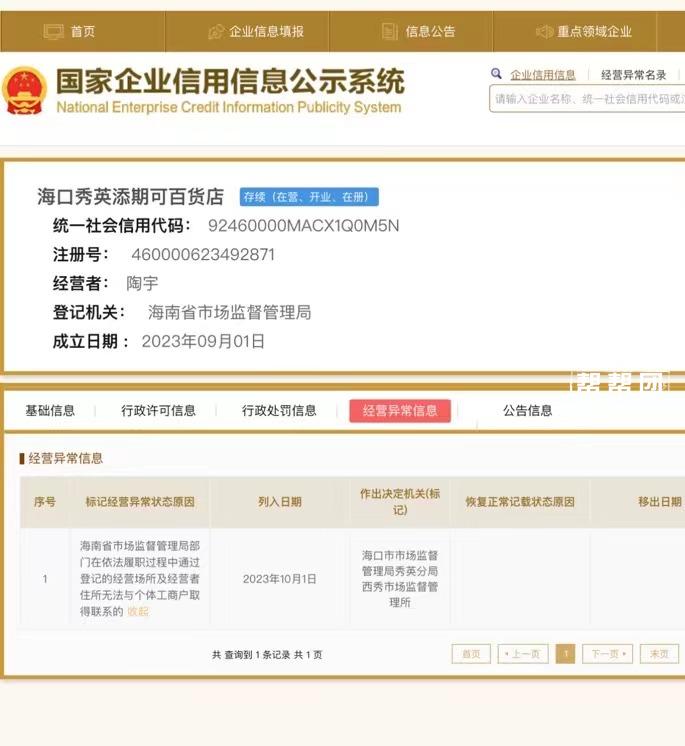Click the 企业信息填报 edit icon
This screenshot has height=746, width=685.
[x=216, y=32]
